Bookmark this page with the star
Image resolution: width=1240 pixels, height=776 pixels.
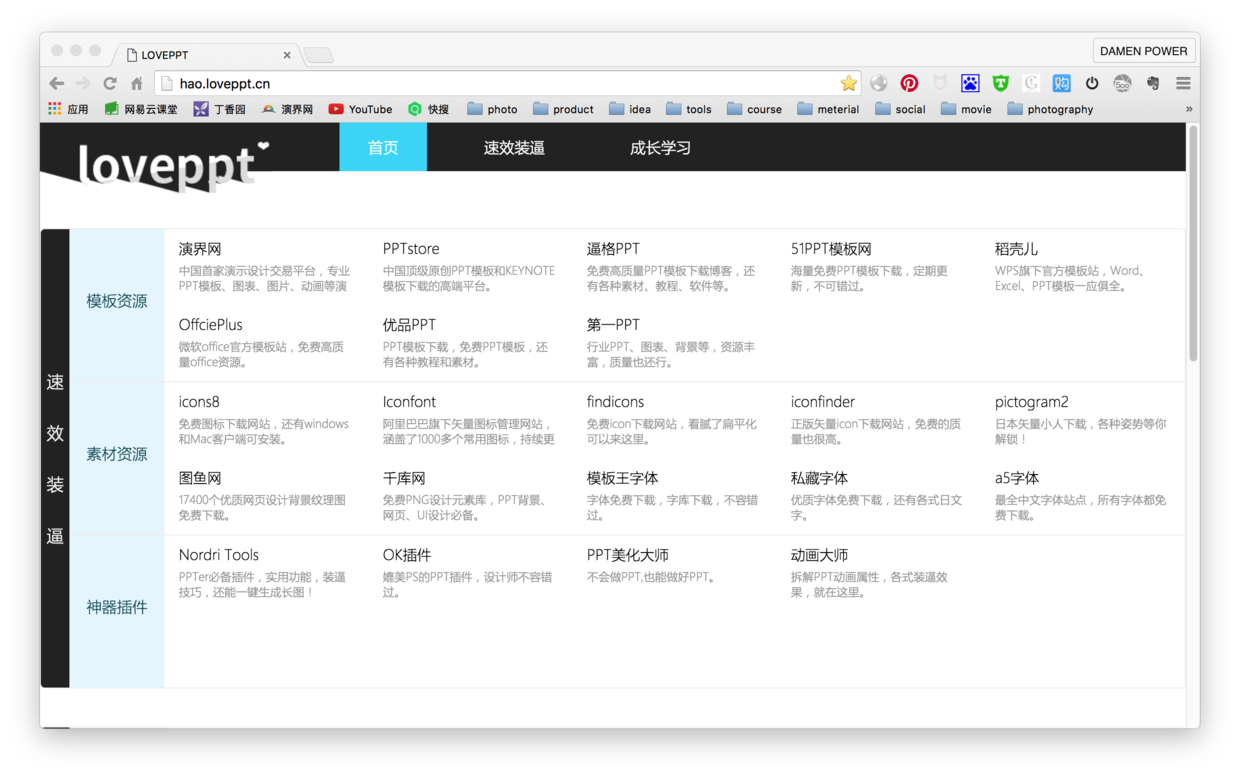pos(849,83)
